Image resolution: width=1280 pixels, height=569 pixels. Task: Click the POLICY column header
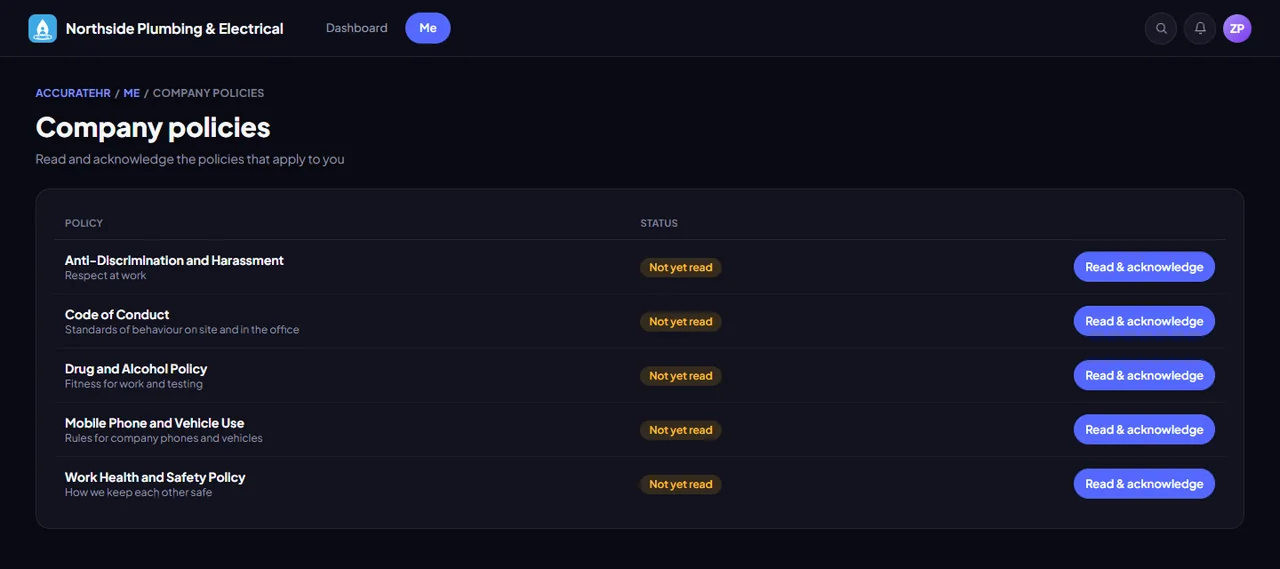84,223
